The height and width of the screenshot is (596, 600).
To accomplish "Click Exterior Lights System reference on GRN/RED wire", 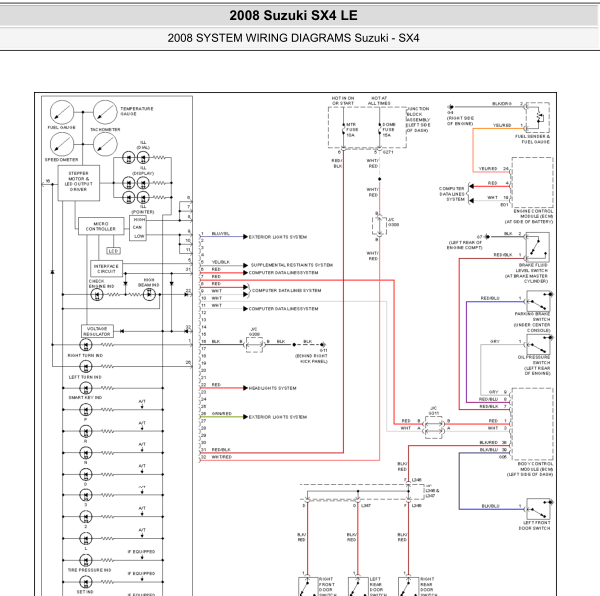I will coord(278,417).
